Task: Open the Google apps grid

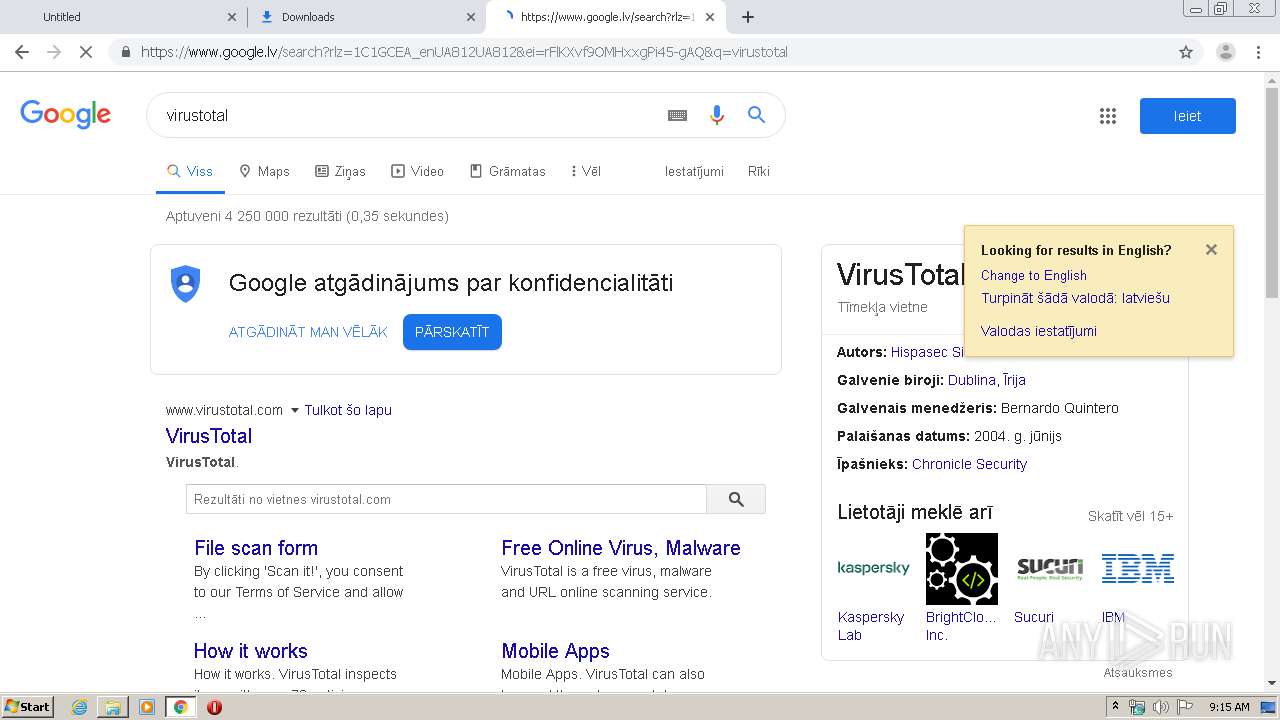Action: [x=1107, y=116]
